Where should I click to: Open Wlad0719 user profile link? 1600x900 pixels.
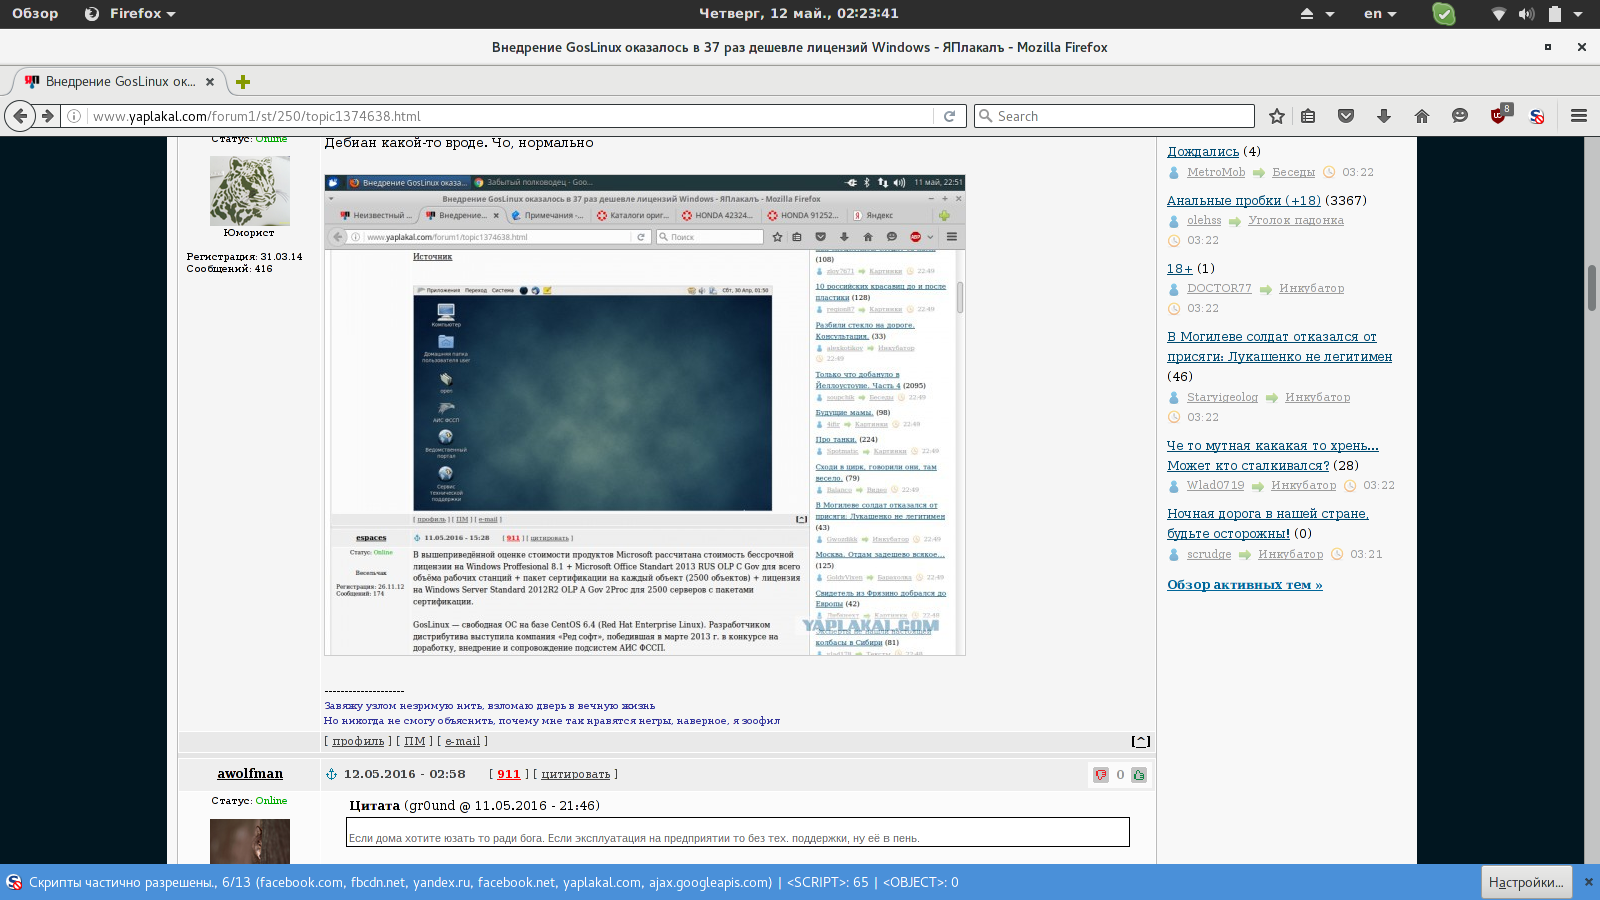[x=1215, y=485]
